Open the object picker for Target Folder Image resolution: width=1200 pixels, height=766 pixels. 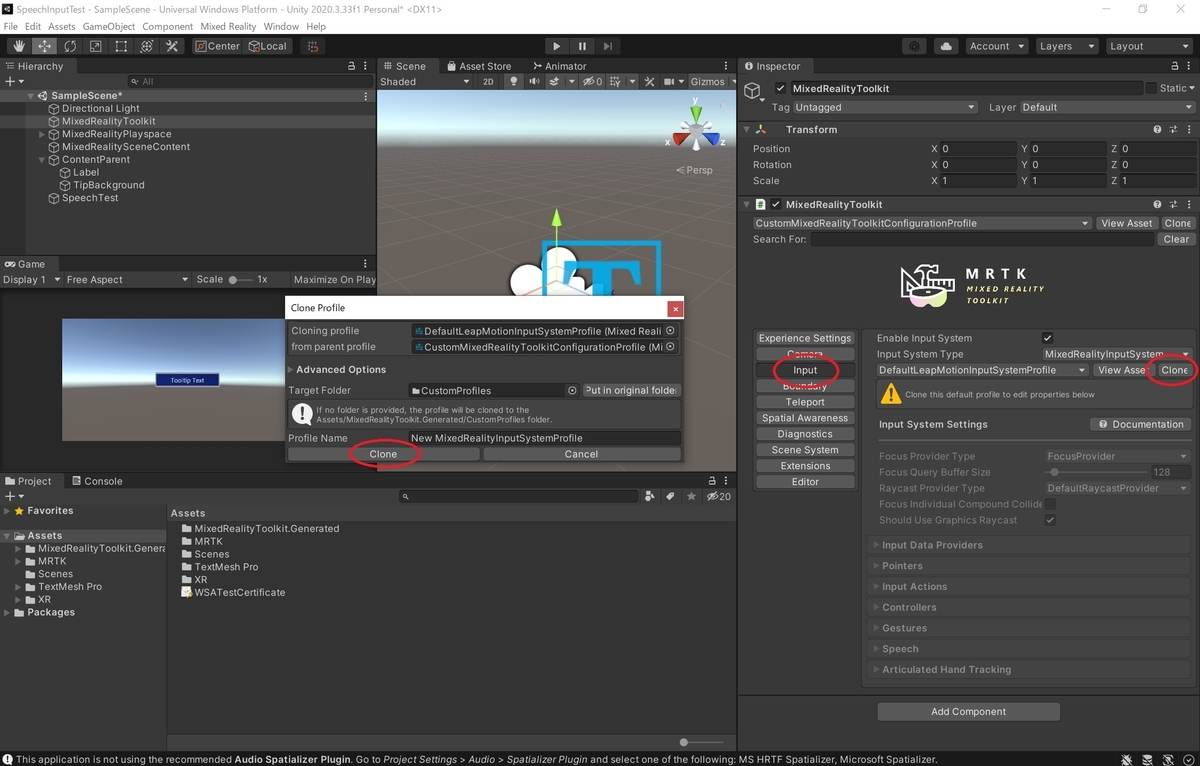click(x=572, y=390)
